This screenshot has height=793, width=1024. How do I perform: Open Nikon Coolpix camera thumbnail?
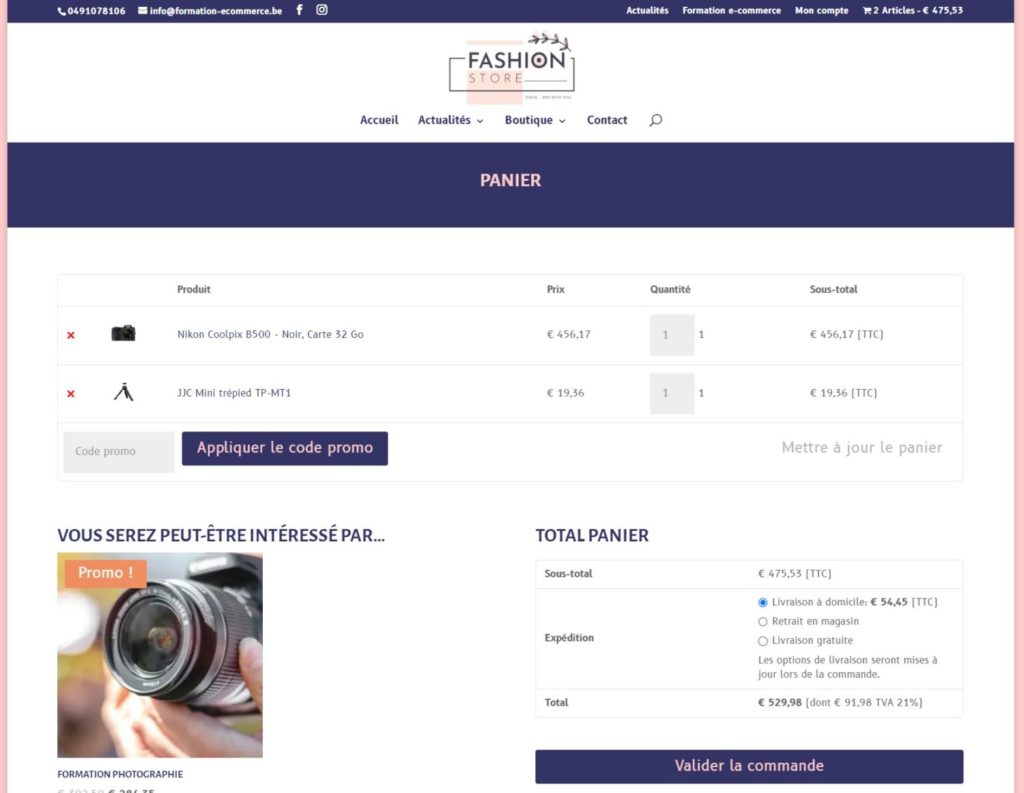[x=123, y=333]
